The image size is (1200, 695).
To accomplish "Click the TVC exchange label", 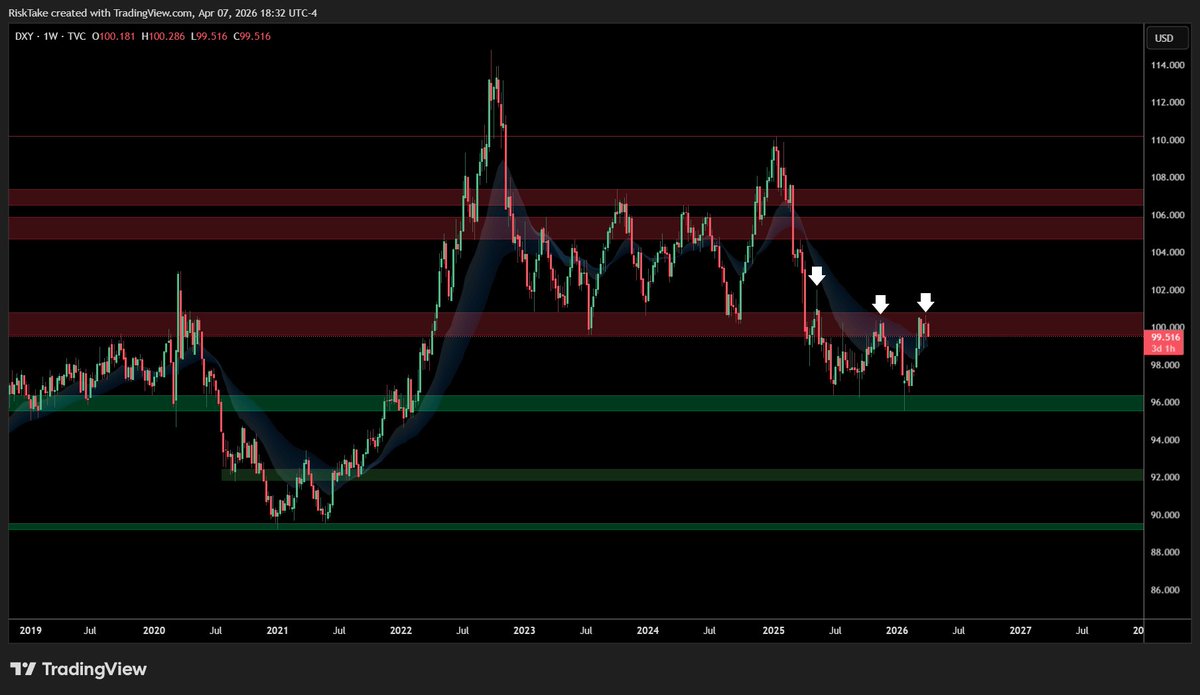I will coord(75,36).
